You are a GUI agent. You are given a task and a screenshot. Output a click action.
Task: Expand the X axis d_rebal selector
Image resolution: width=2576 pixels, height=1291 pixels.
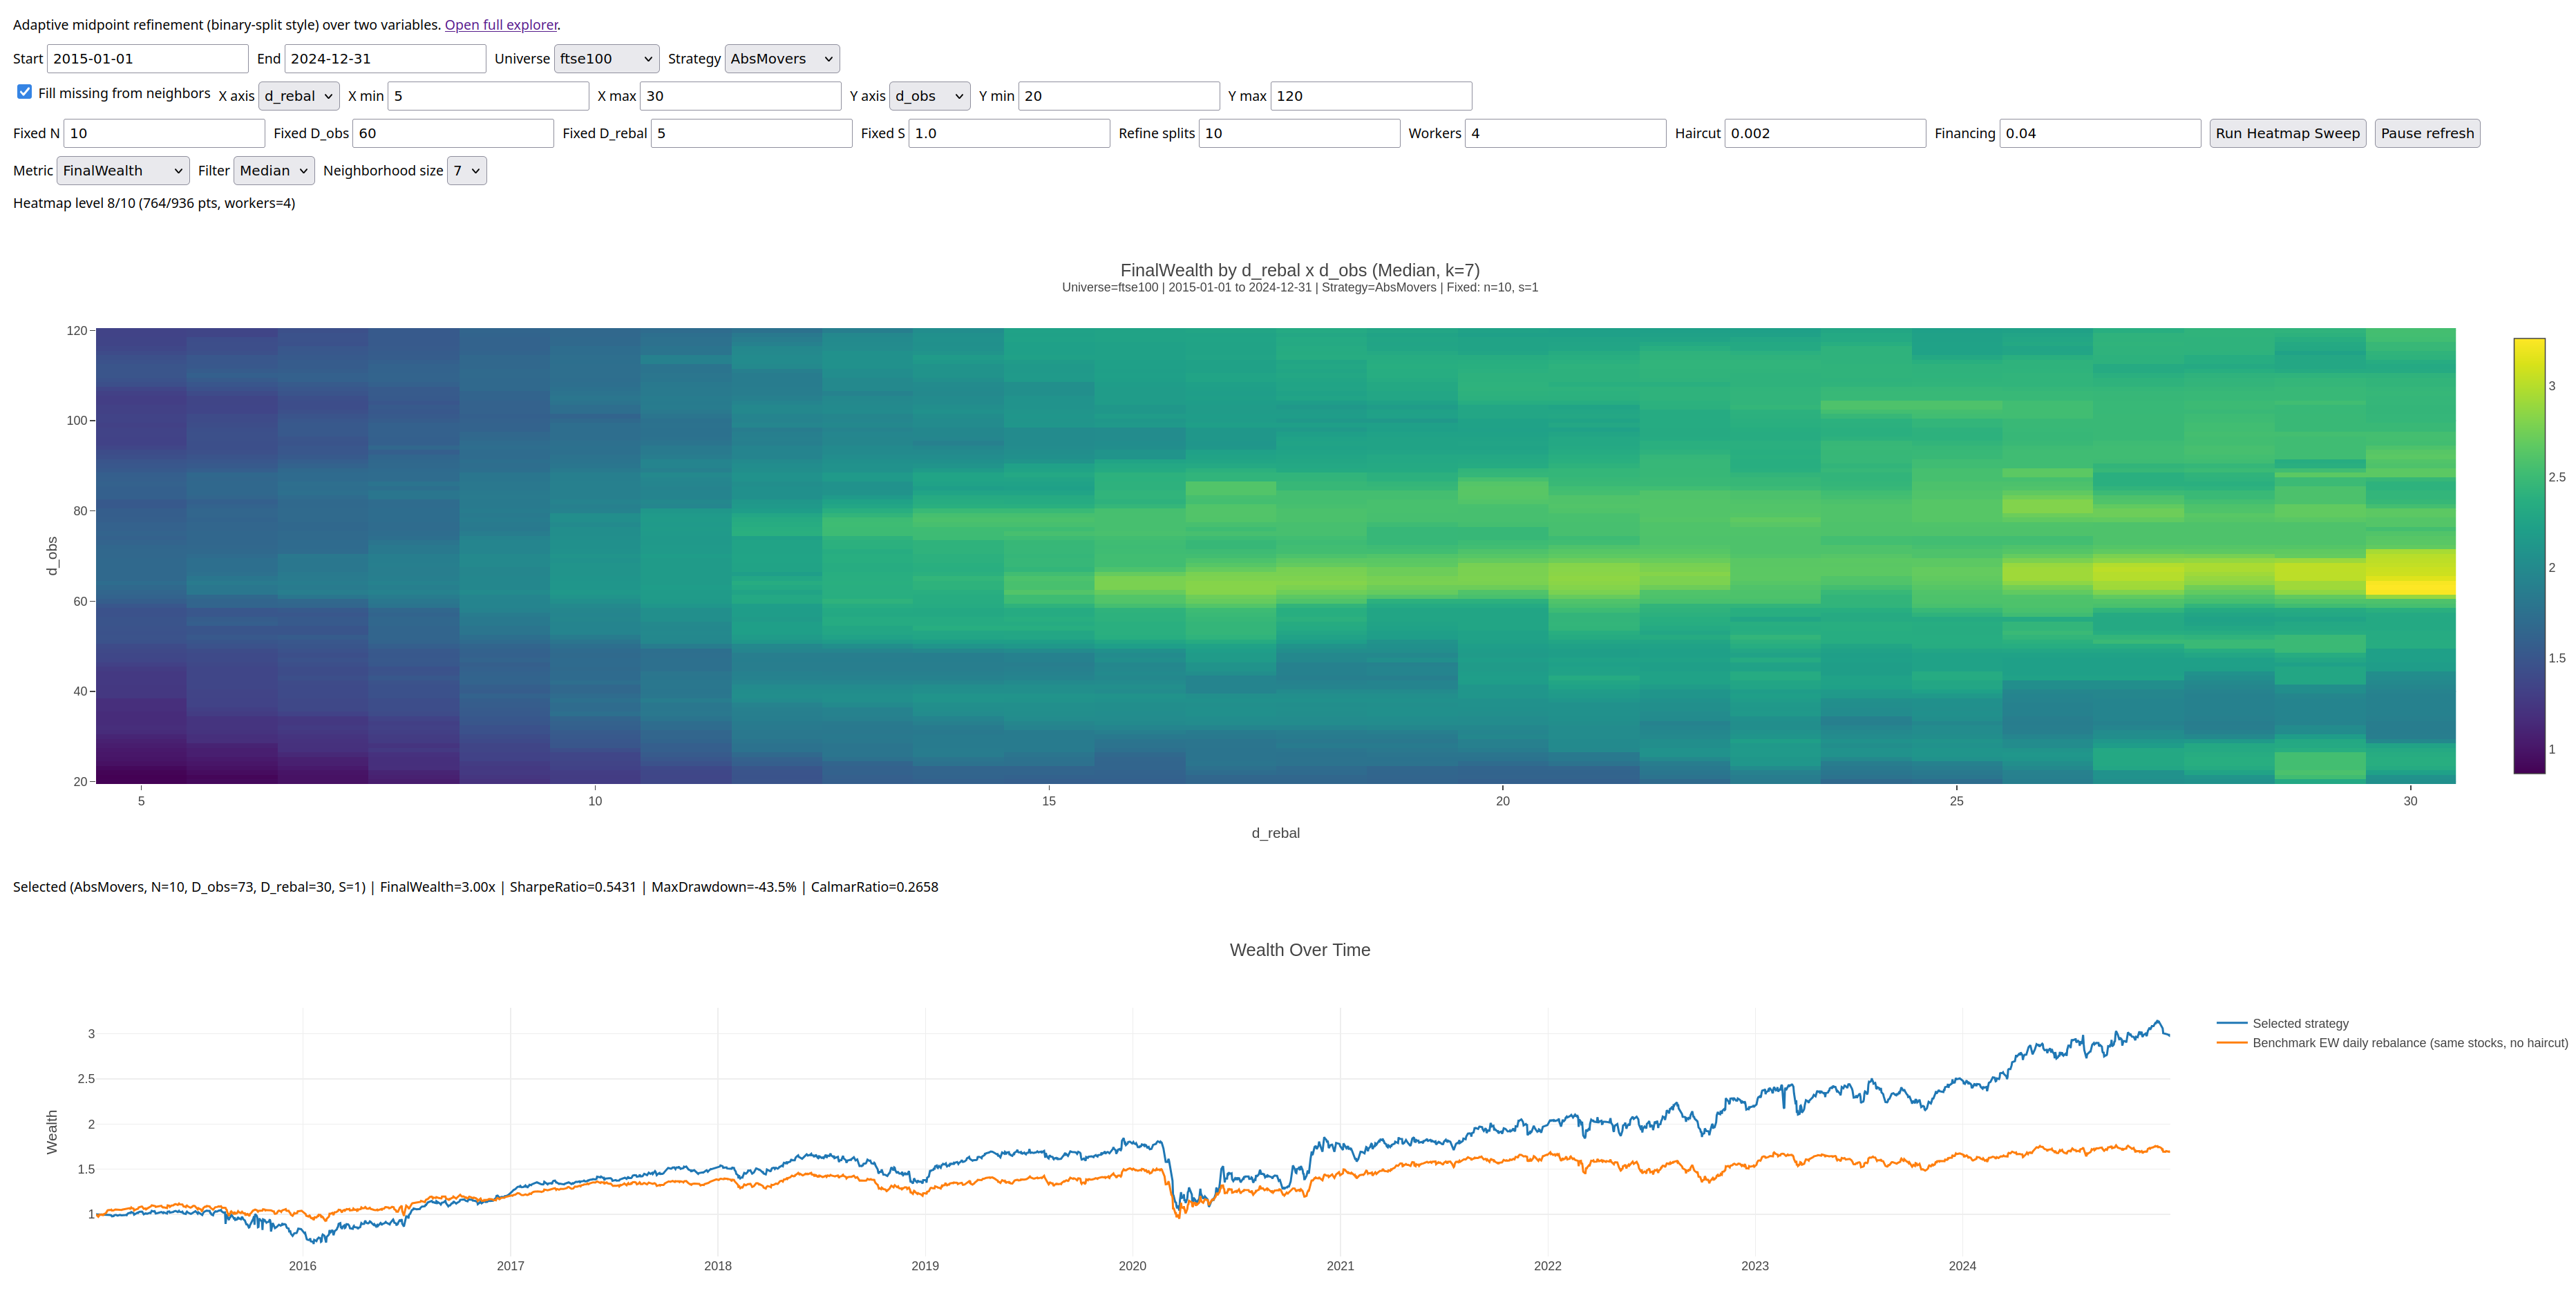(299, 96)
